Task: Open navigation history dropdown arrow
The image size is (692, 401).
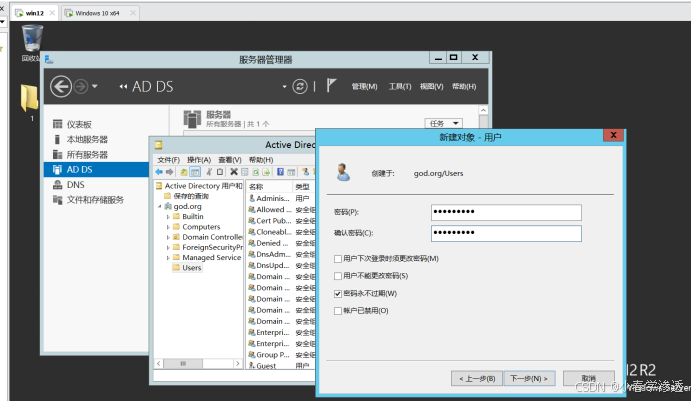Action: (x=94, y=86)
